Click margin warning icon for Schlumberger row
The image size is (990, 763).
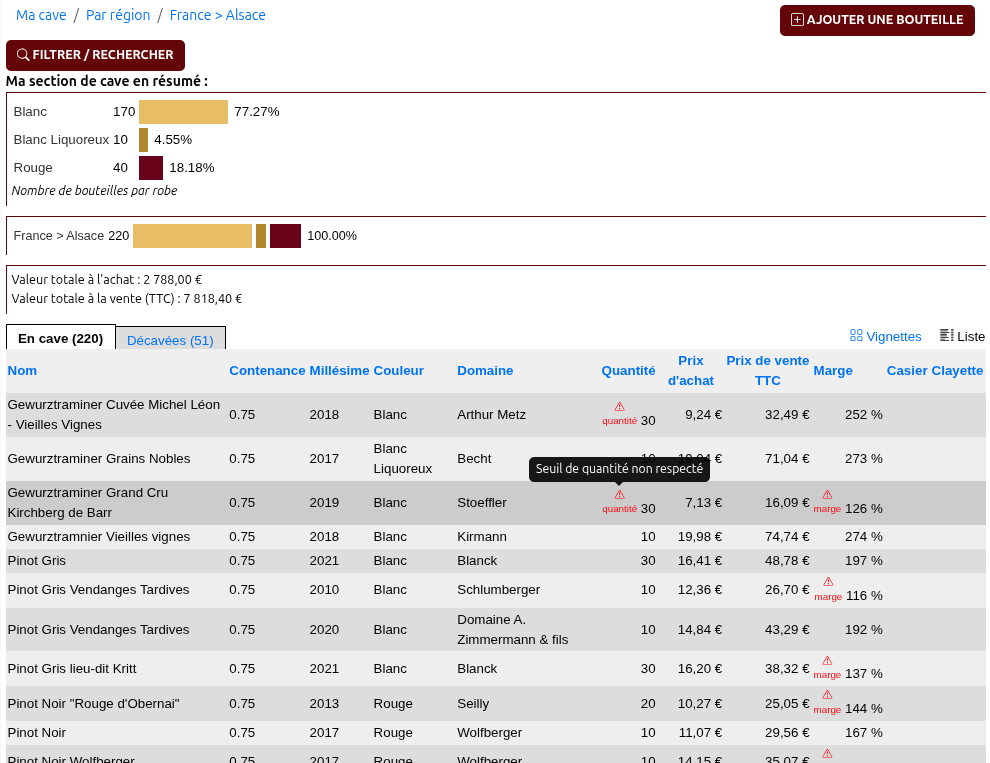[x=828, y=582]
